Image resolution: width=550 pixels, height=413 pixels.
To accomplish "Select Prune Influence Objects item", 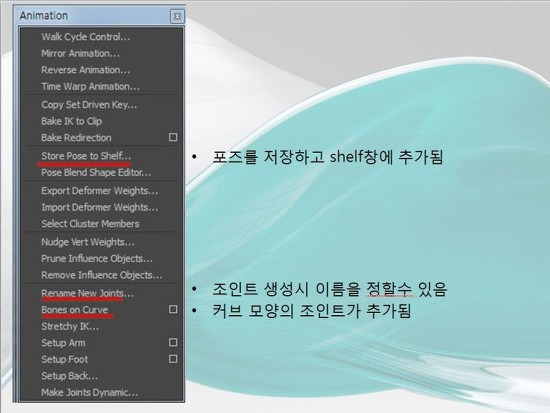I will [x=97, y=258].
